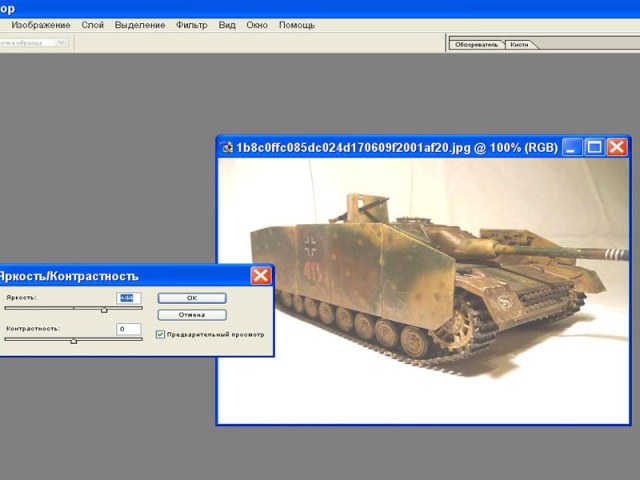Image resolution: width=640 pixels, height=480 pixels.
Task: Switch to the Кисти tab
Action: (x=519, y=44)
